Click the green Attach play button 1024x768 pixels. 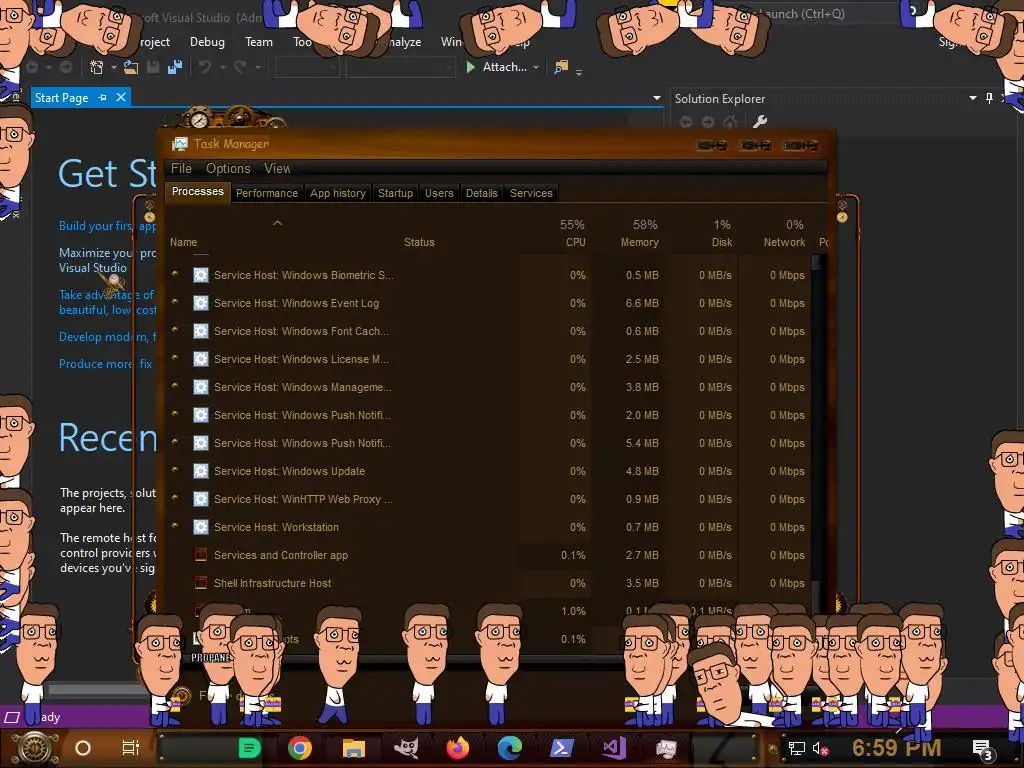click(470, 67)
